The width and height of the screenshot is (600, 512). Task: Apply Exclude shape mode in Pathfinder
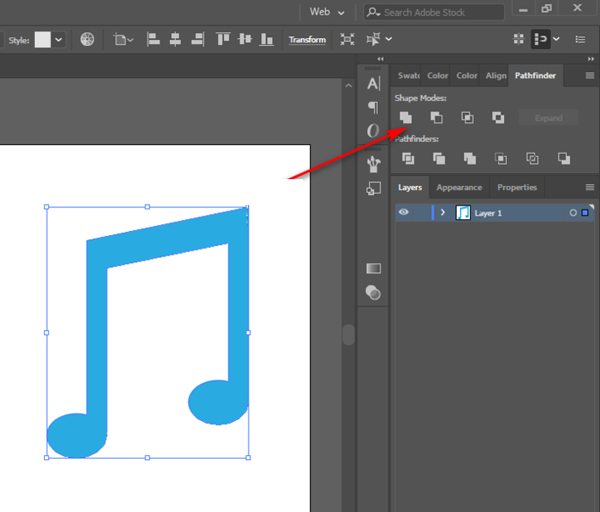tap(498, 118)
